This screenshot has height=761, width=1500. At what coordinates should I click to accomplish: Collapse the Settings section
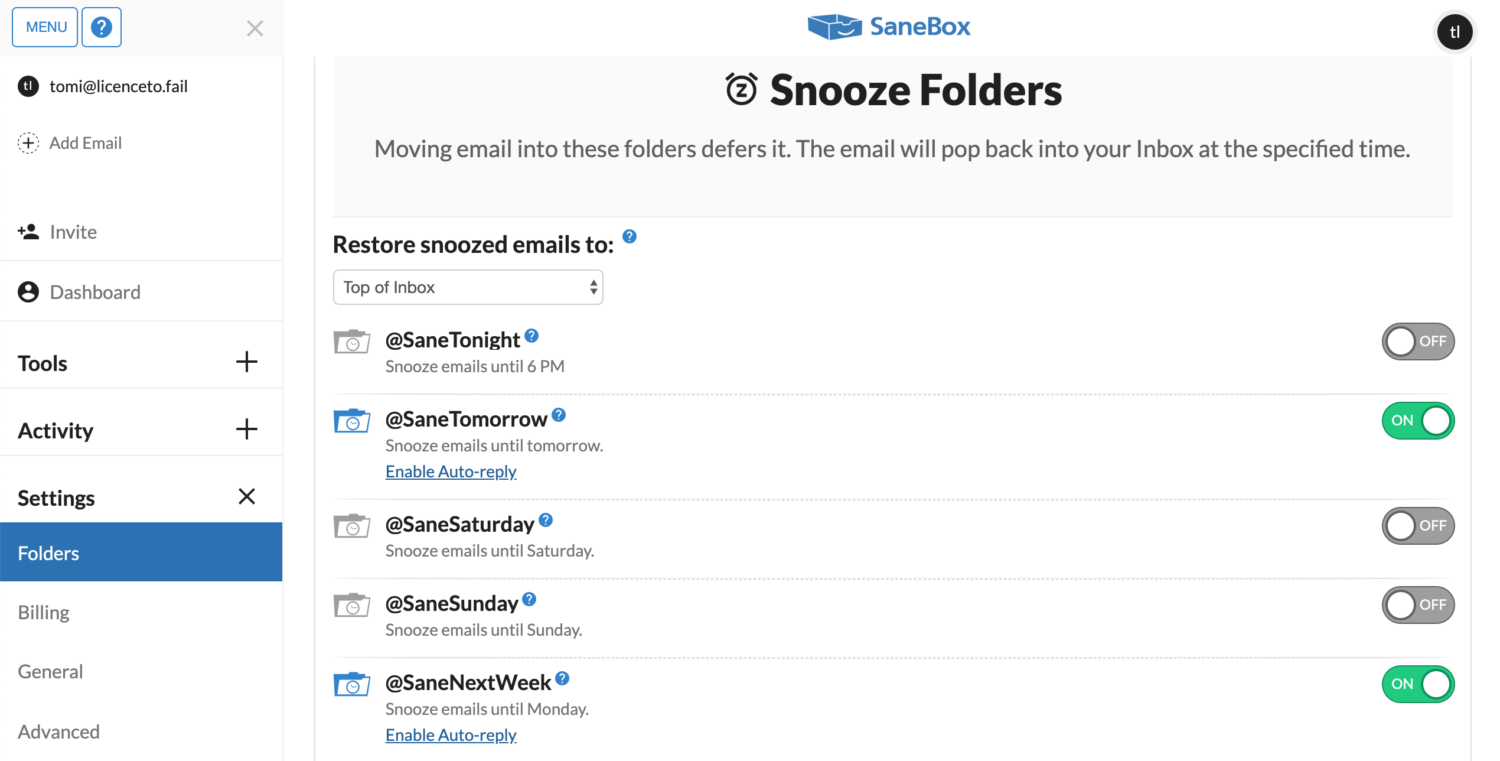pos(246,497)
